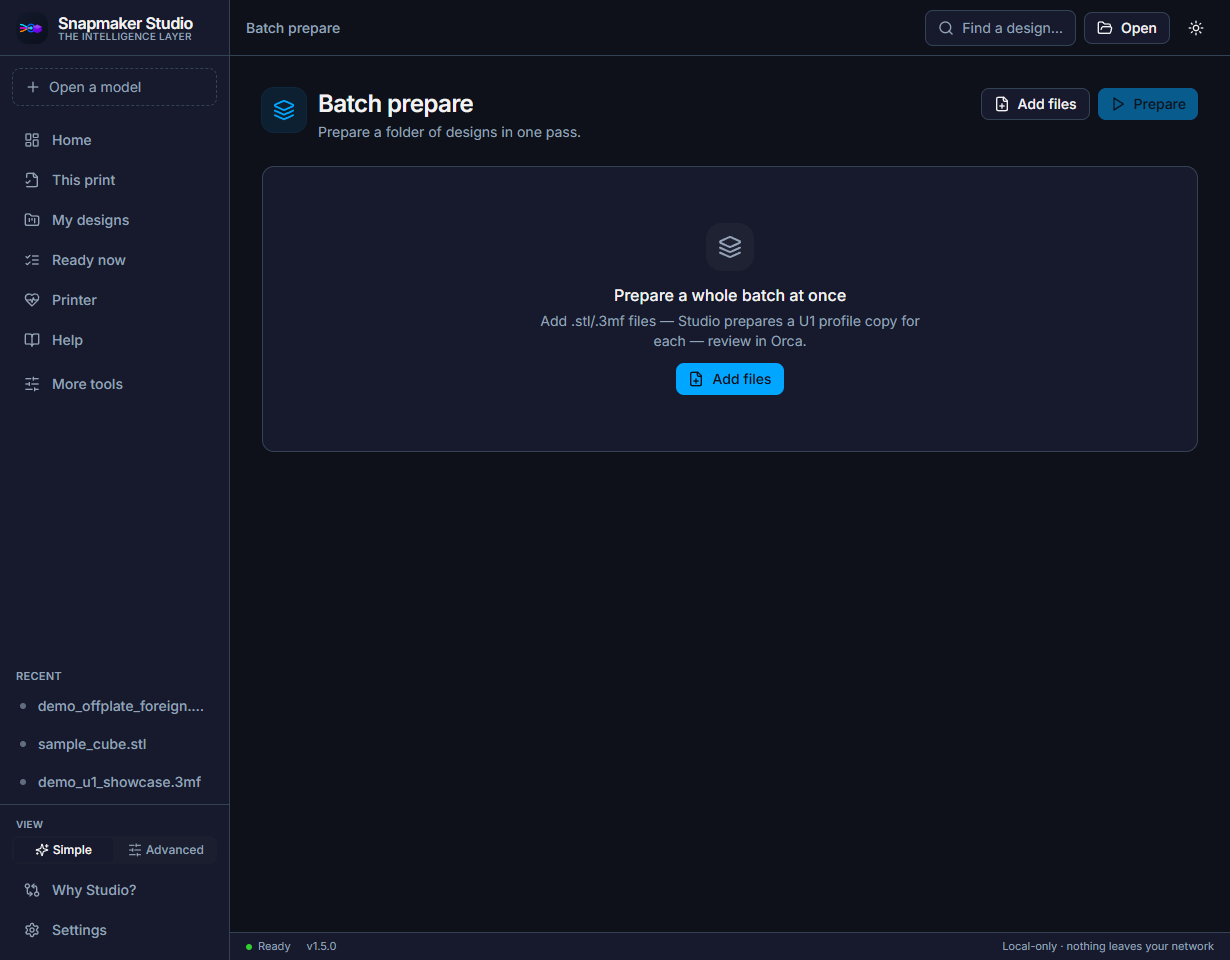The width and height of the screenshot is (1230, 960).
Task: Click the This print document icon
Action: (x=32, y=180)
